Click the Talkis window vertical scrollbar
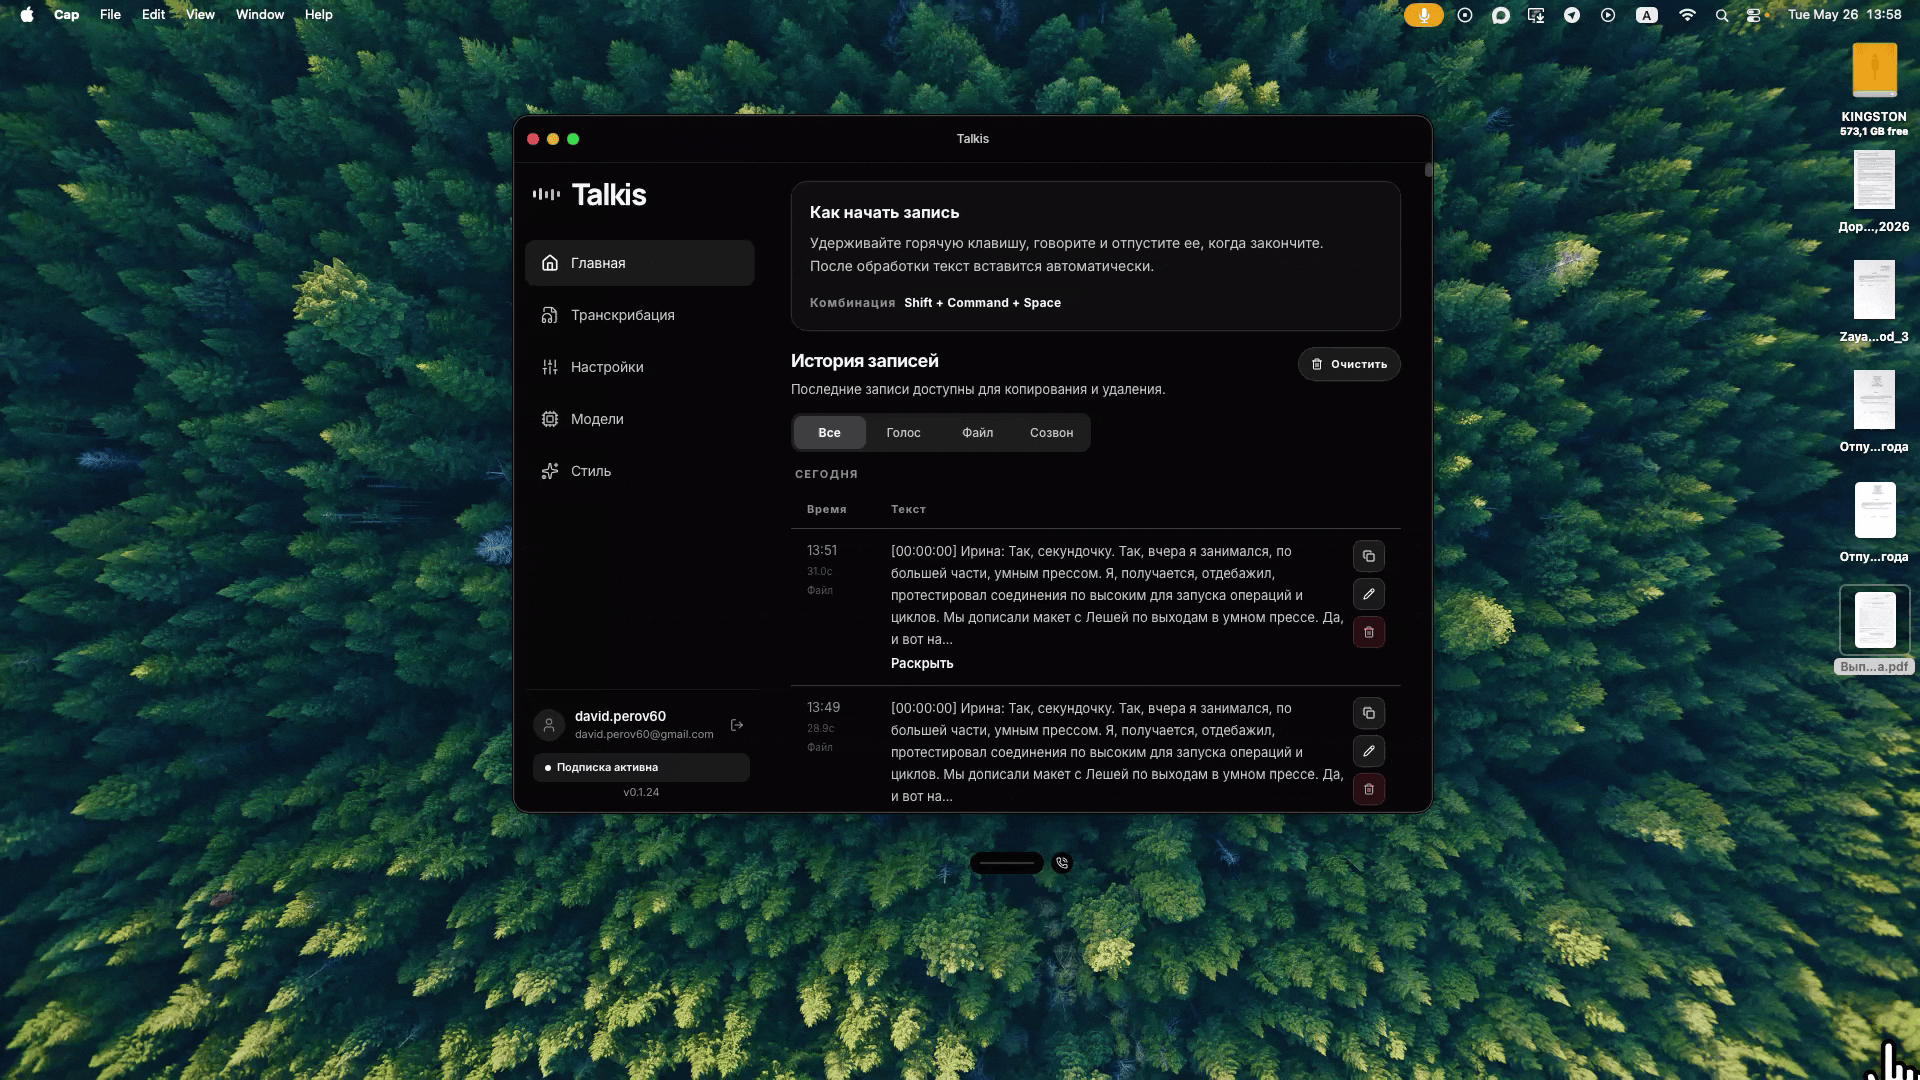Image resolution: width=1920 pixels, height=1080 pixels. click(1428, 170)
